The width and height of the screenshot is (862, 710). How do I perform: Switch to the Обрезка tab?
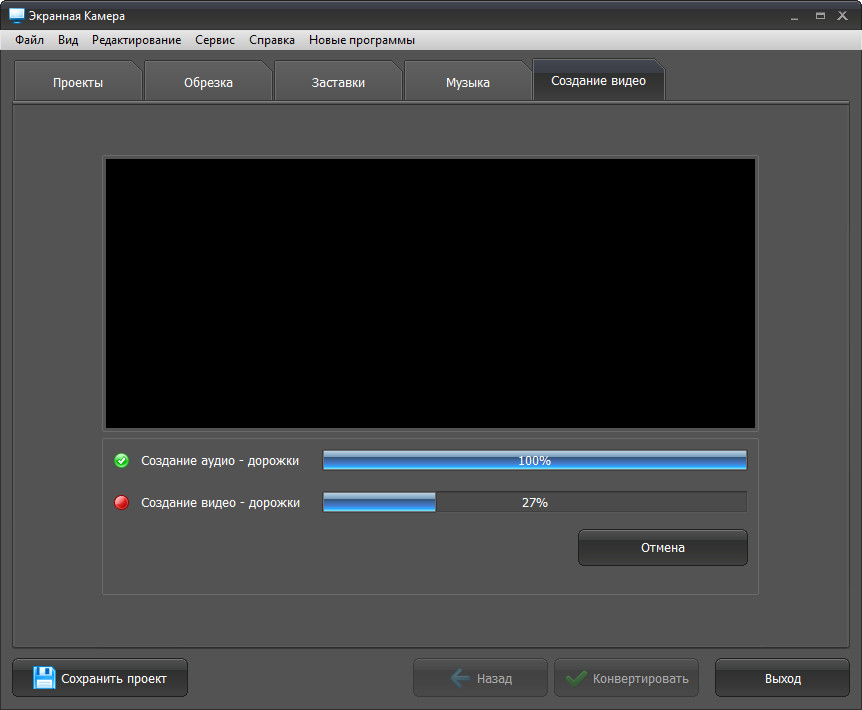tap(208, 83)
